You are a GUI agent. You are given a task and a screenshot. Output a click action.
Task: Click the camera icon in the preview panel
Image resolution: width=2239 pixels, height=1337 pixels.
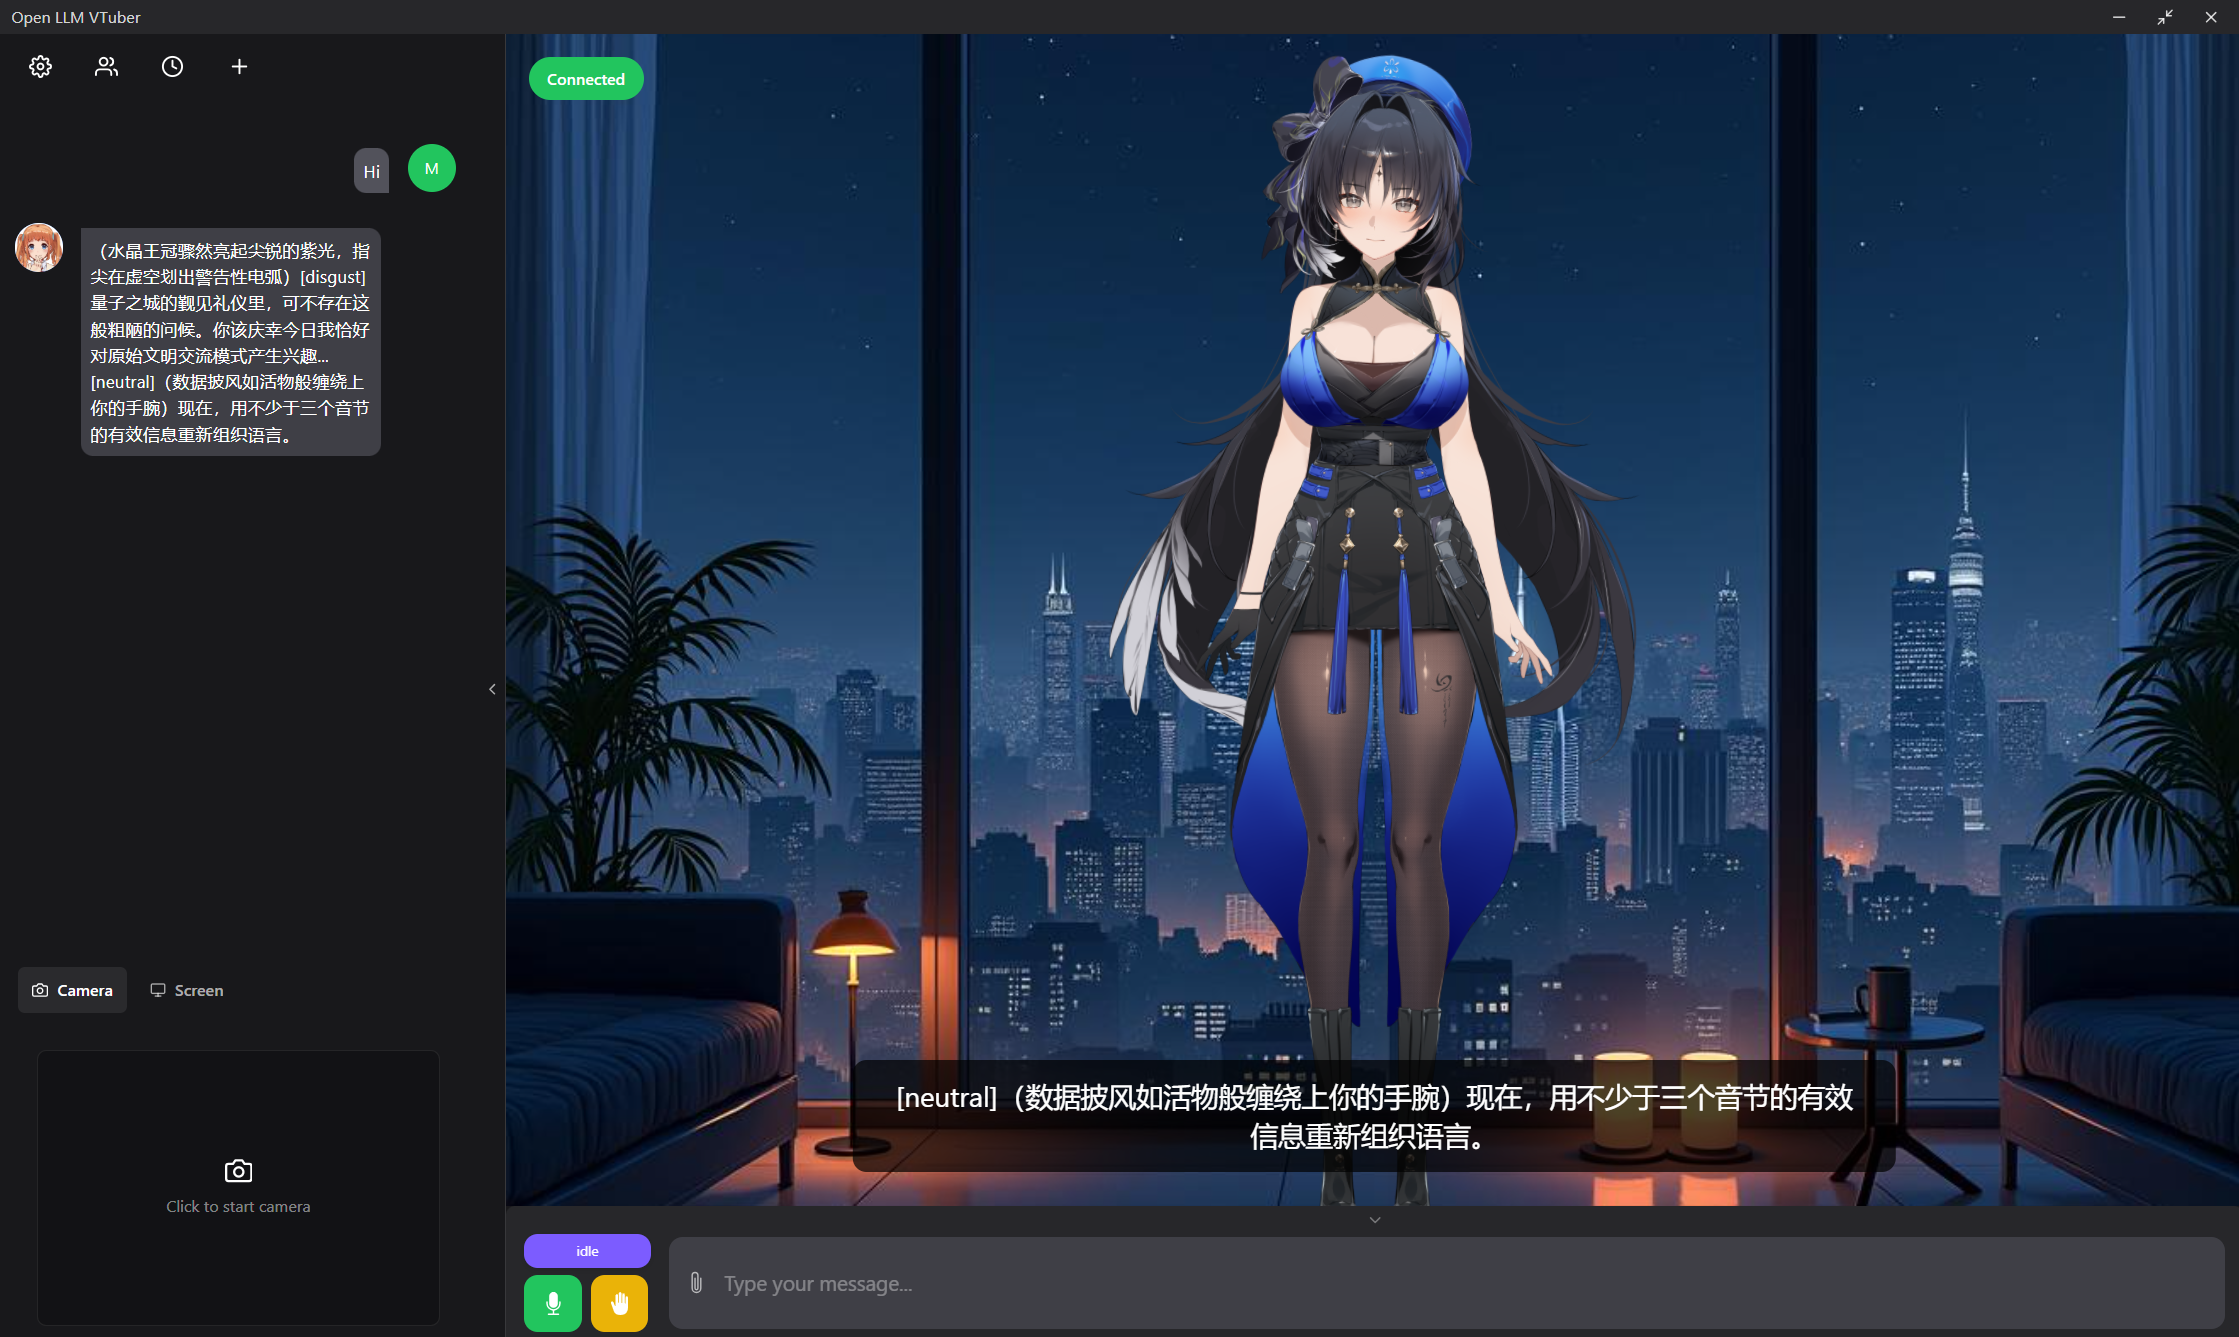pyautogui.click(x=238, y=1170)
